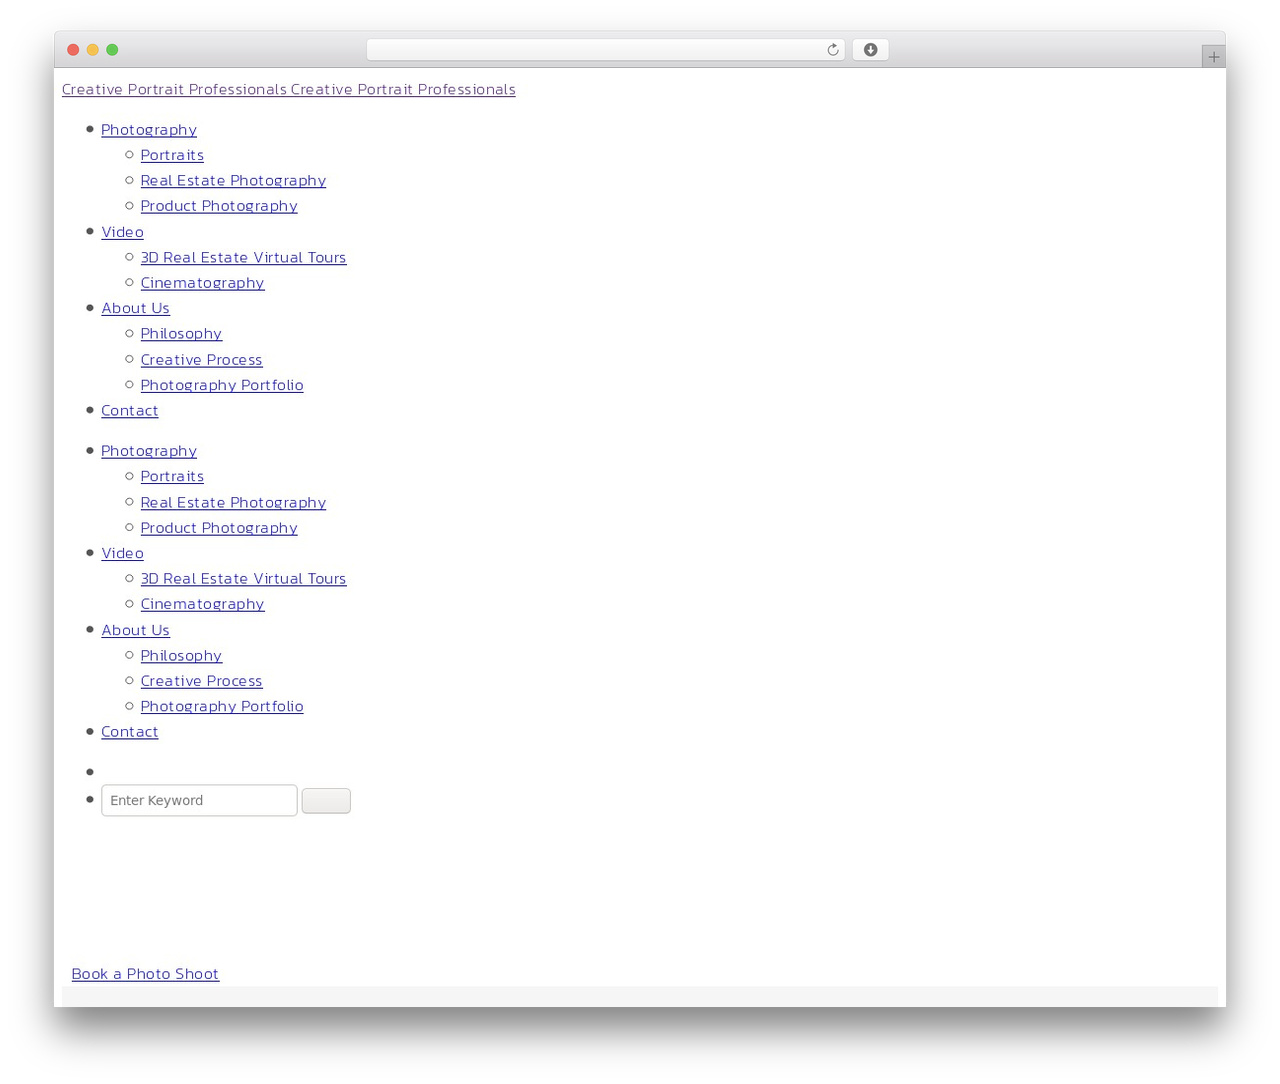Open Photography in the lower navigation list
The image size is (1280, 1084).
[149, 451]
